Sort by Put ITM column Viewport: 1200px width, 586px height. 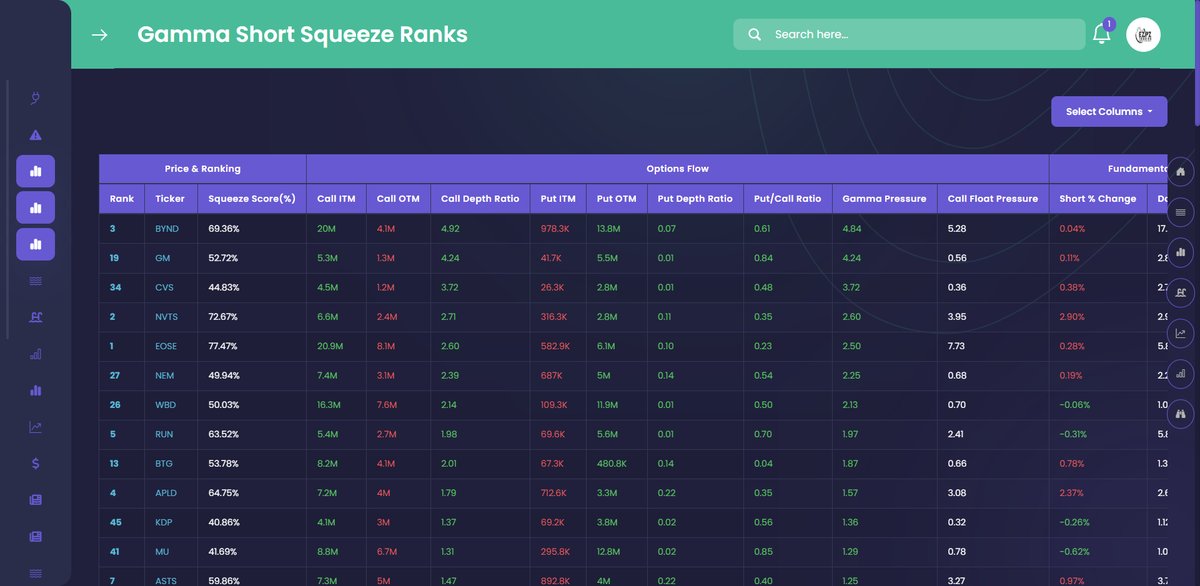point(558,199)
